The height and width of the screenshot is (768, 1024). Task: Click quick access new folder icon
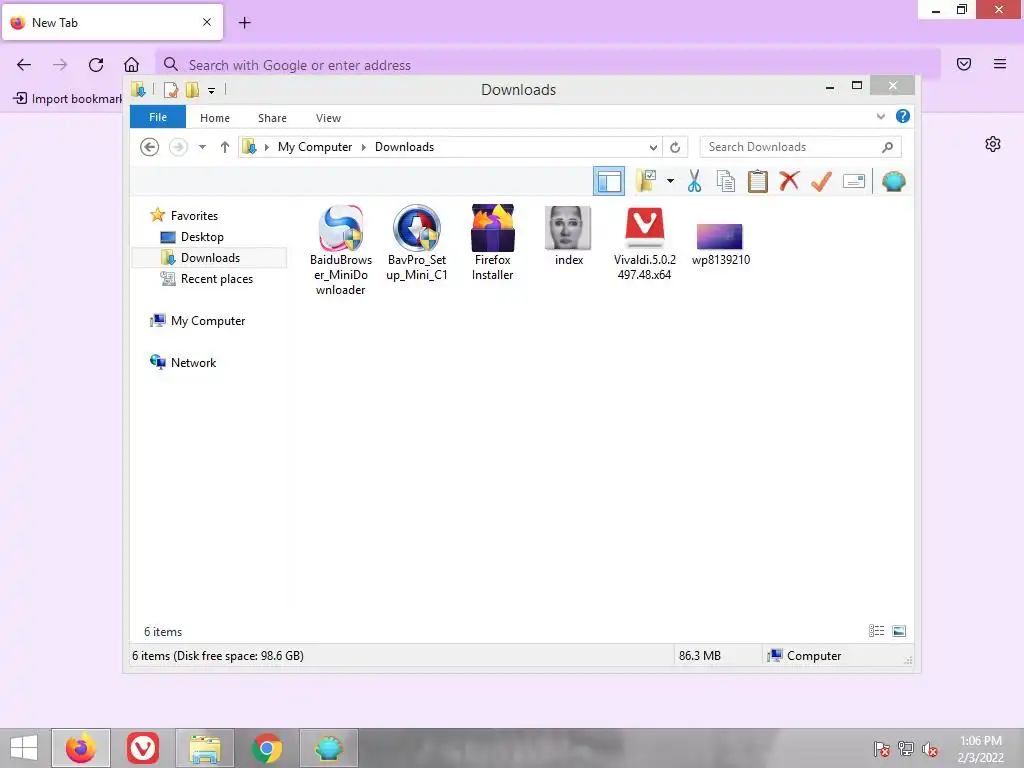[192, 89]
